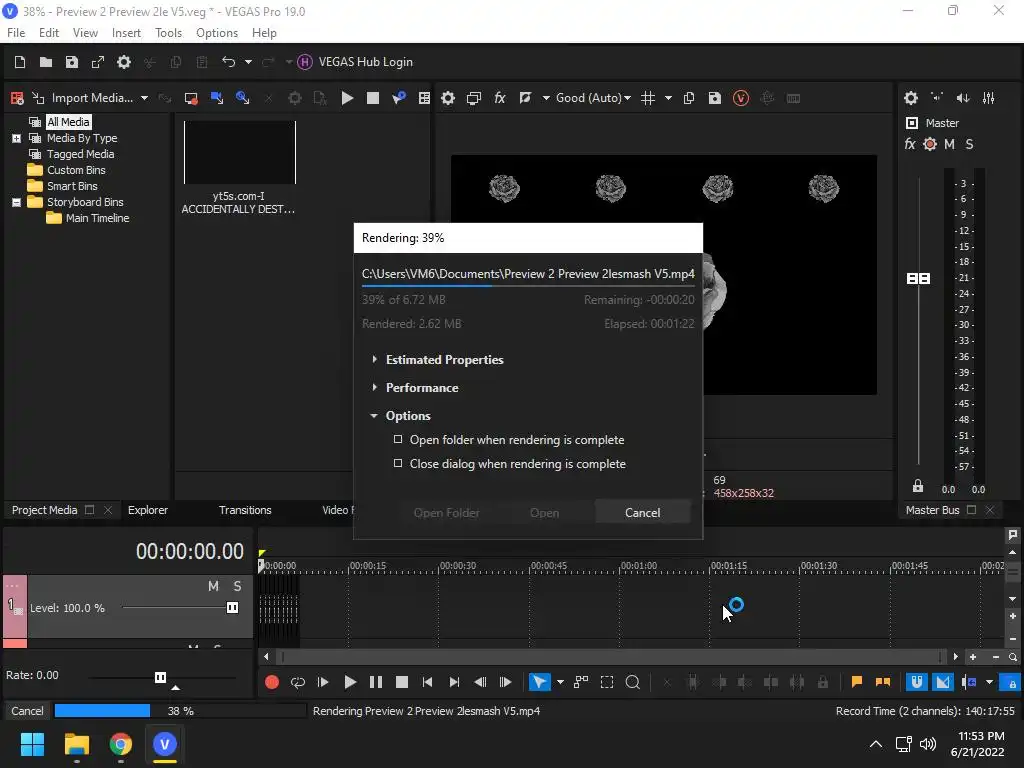Image resolution: width=1024 pixels, height=768 pixels.
Task: Open Import Media dropdown arrow
Action: 144,98
